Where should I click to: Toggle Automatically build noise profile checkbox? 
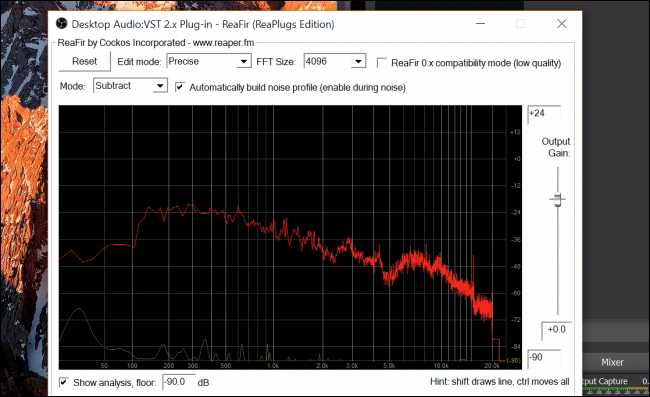coord(179,87)
